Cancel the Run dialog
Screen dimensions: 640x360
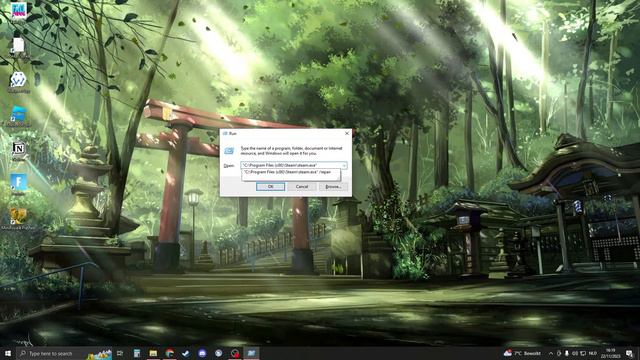tap(302, 187)
